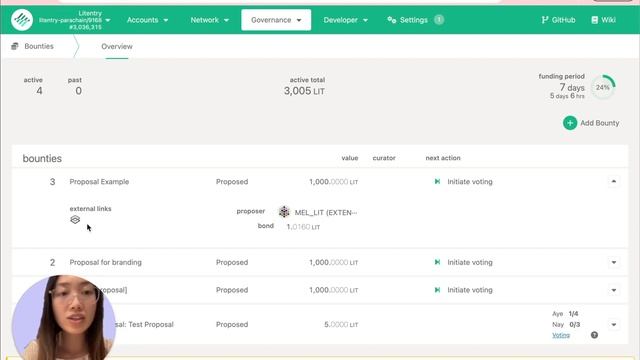Click the bond 1.0160 LIT value

(303, 227)
